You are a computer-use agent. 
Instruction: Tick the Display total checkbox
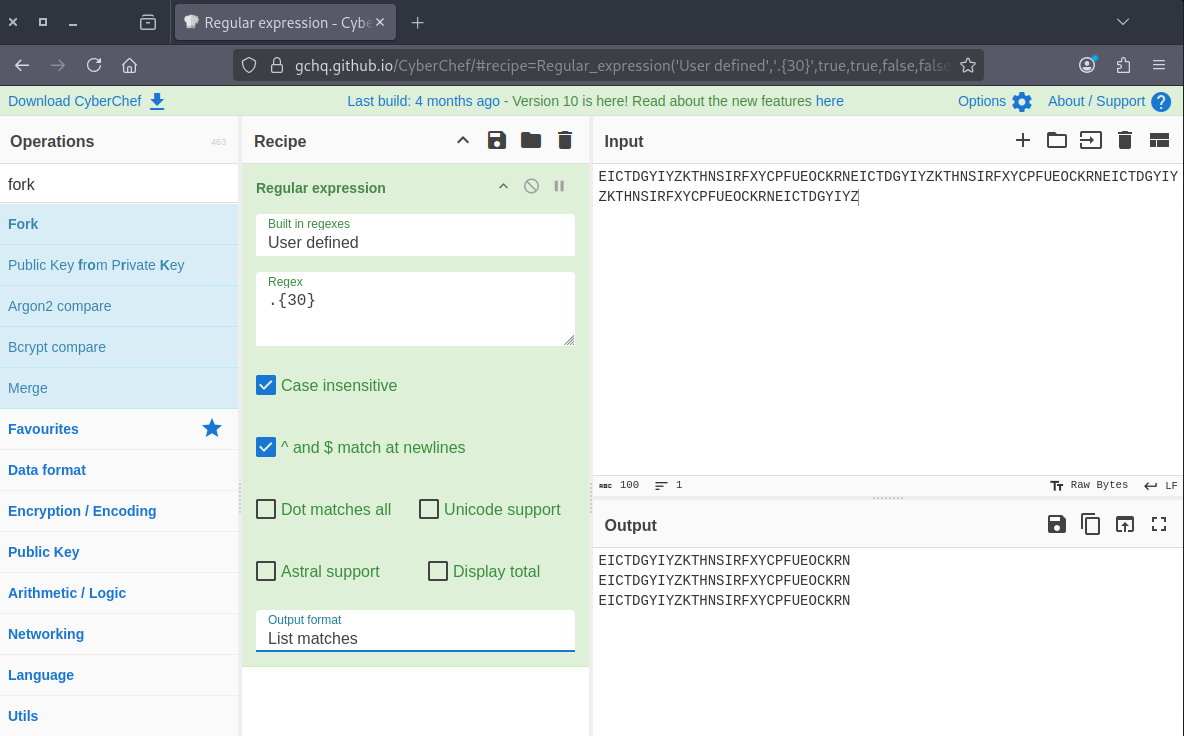[438, 572]
